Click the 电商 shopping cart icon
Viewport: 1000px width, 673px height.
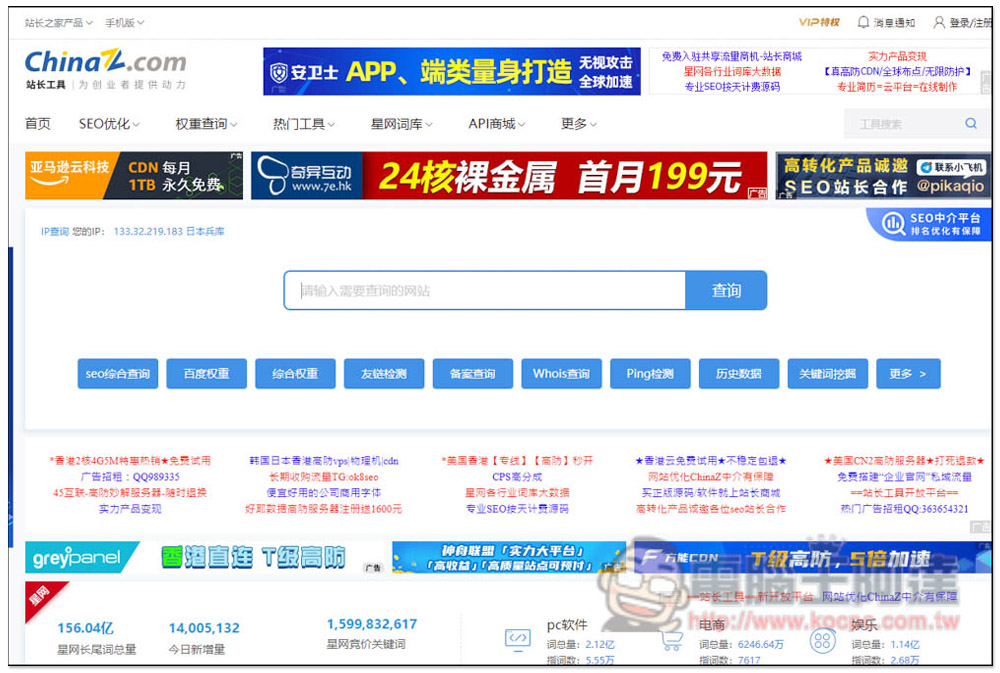(x=671, y=640)
